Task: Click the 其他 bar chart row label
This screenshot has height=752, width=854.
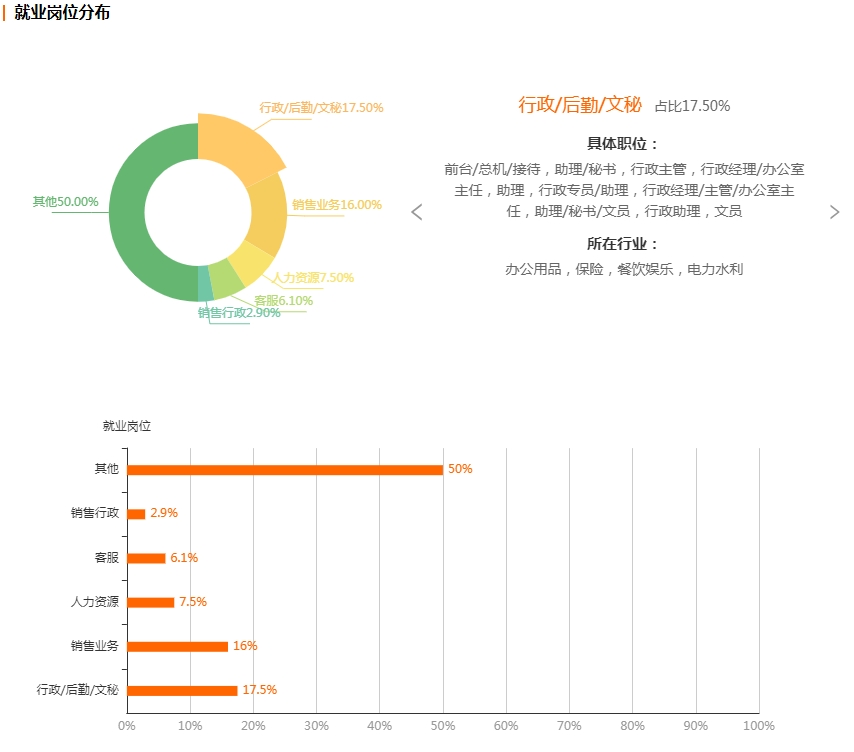Action: point(107,469)
